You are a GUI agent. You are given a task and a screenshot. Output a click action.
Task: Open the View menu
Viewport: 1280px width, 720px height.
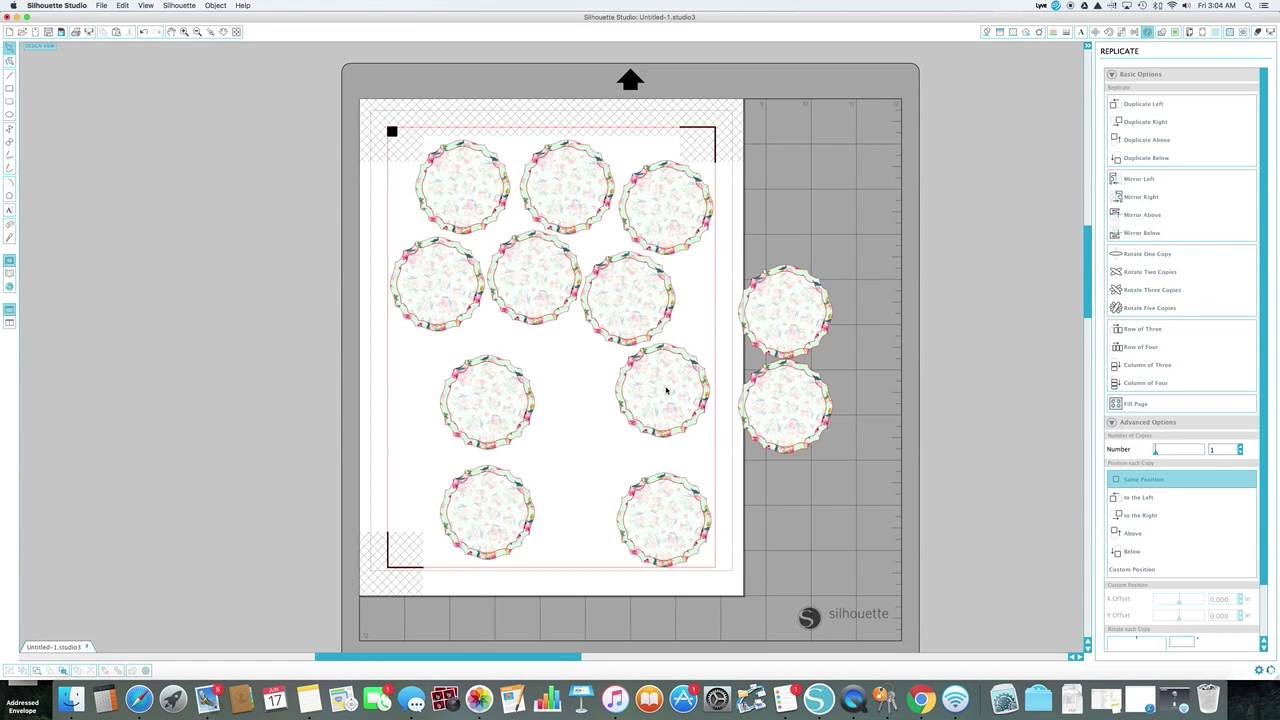coord(145,5)
